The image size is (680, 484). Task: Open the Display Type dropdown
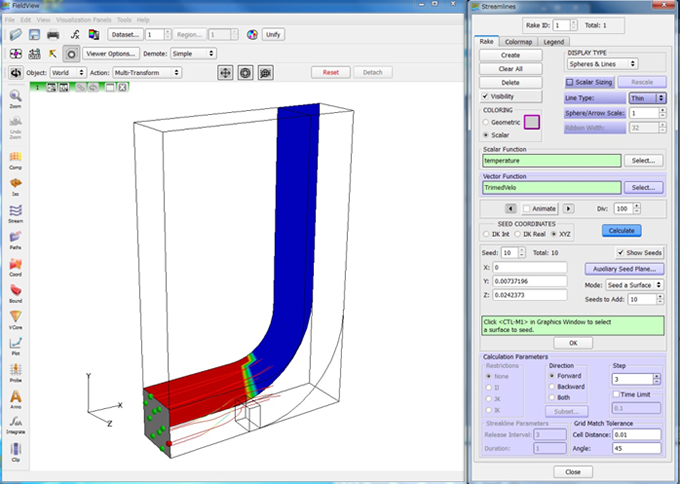[601, 63]
